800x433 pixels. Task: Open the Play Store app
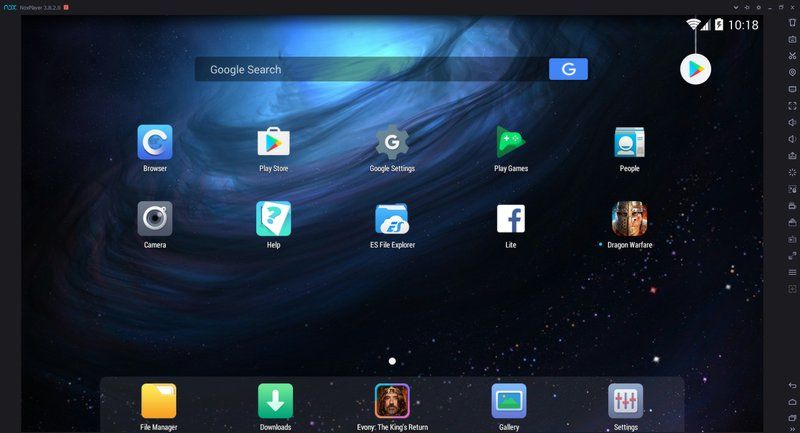click(x=273, y=143)
